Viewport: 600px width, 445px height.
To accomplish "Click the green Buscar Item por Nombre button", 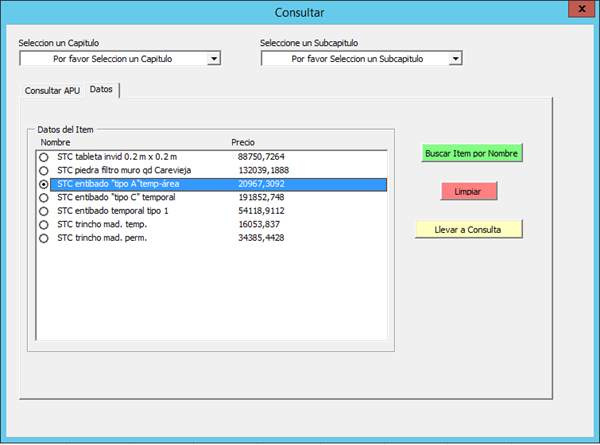I will [x=473, y=153].
